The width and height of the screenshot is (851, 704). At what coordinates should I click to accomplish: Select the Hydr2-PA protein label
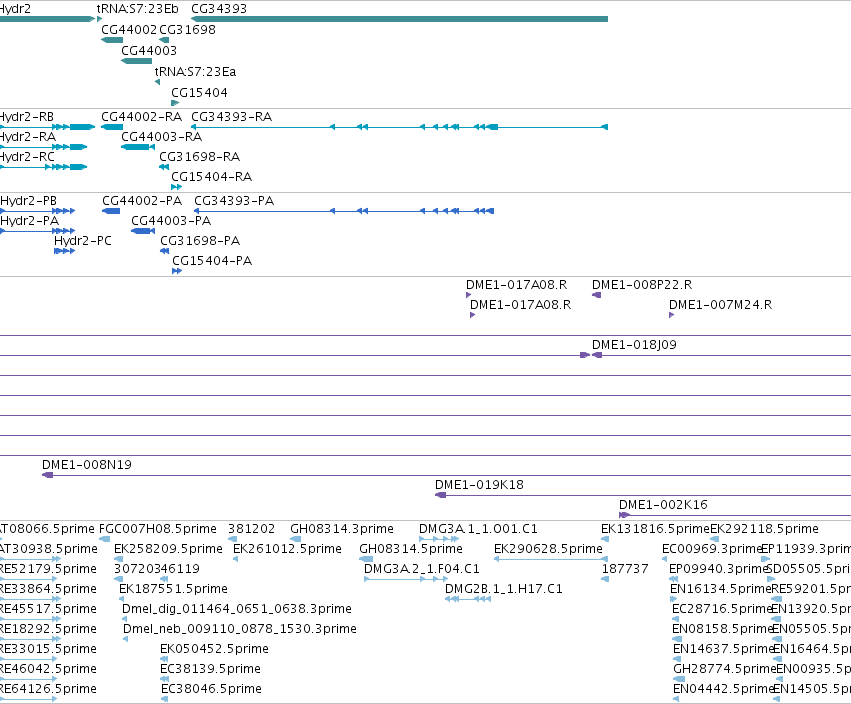click(x=29, y=221)
